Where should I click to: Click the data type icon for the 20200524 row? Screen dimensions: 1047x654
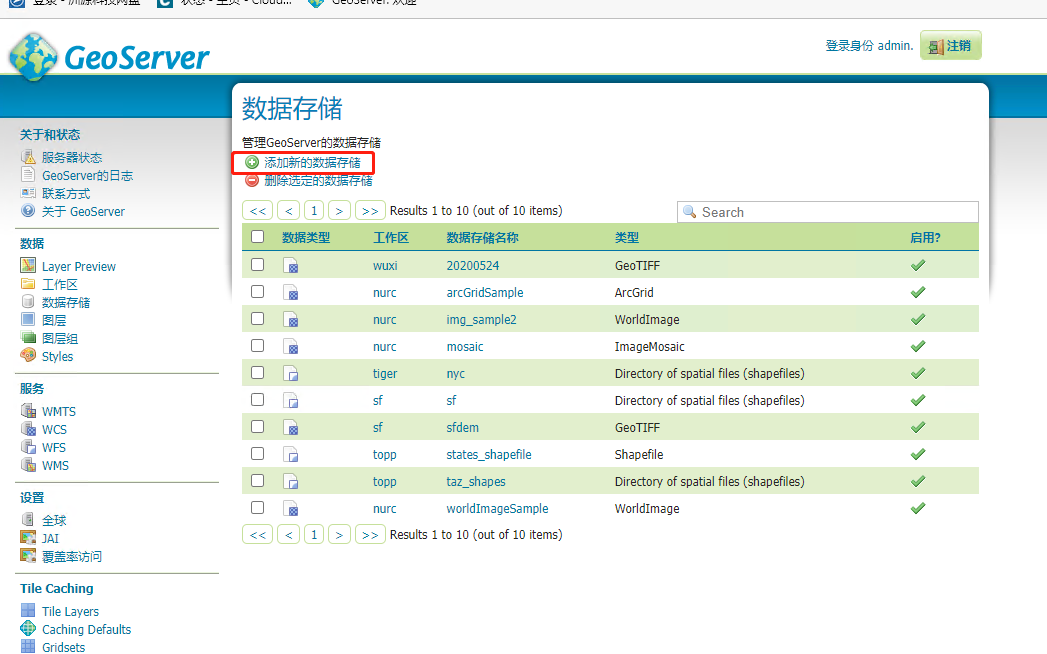291,266
